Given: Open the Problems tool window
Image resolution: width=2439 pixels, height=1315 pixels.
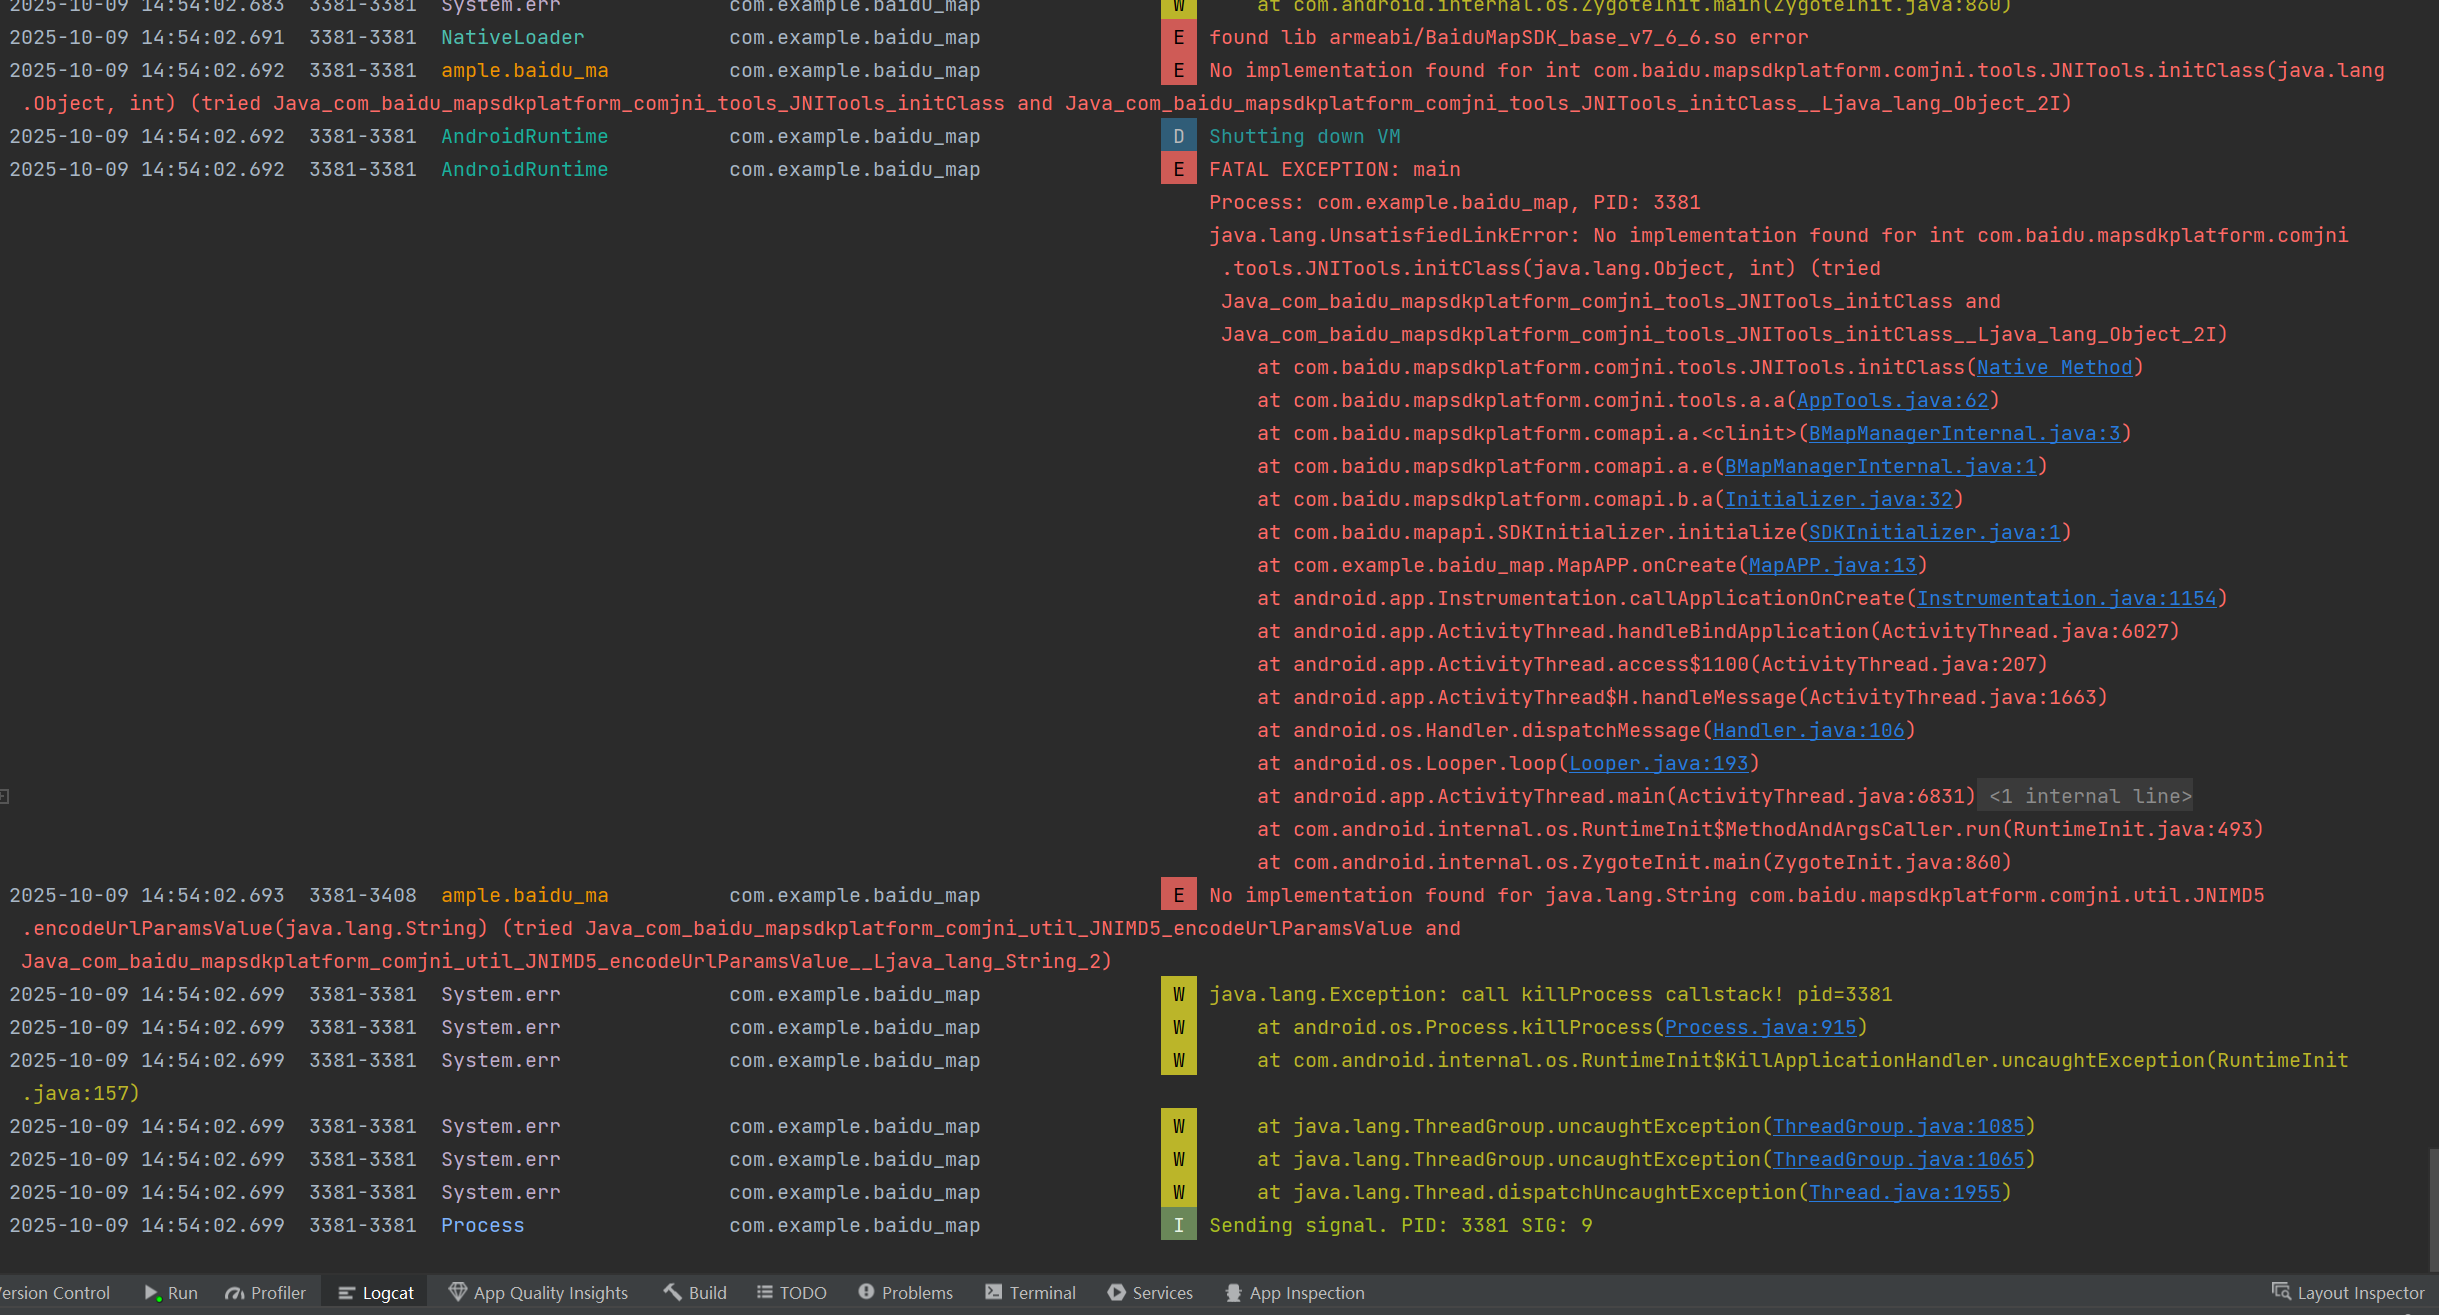Looking at the screenshot, I should point(905,1292).
